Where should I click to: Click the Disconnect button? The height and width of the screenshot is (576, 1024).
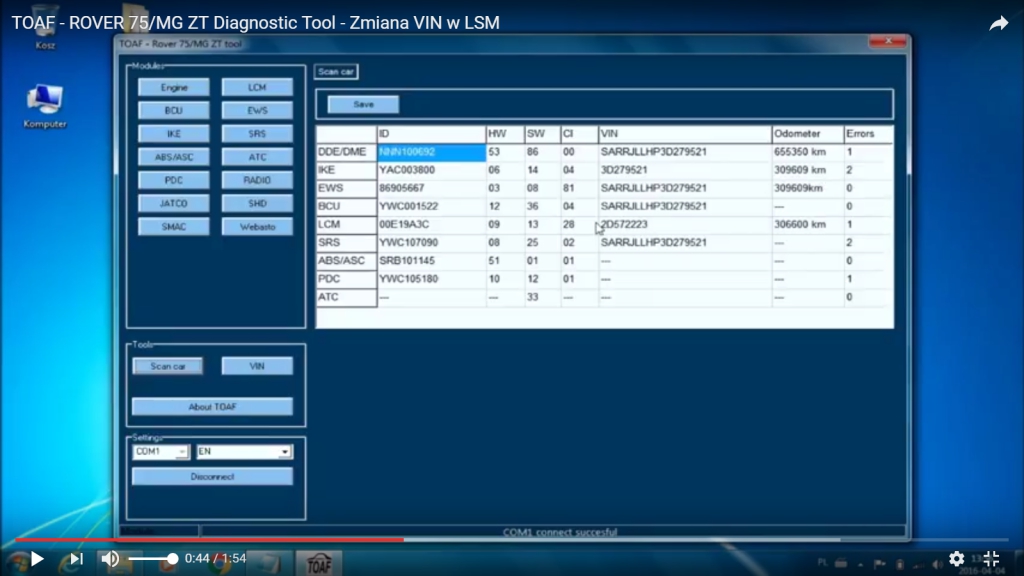[x=212, y=477]
